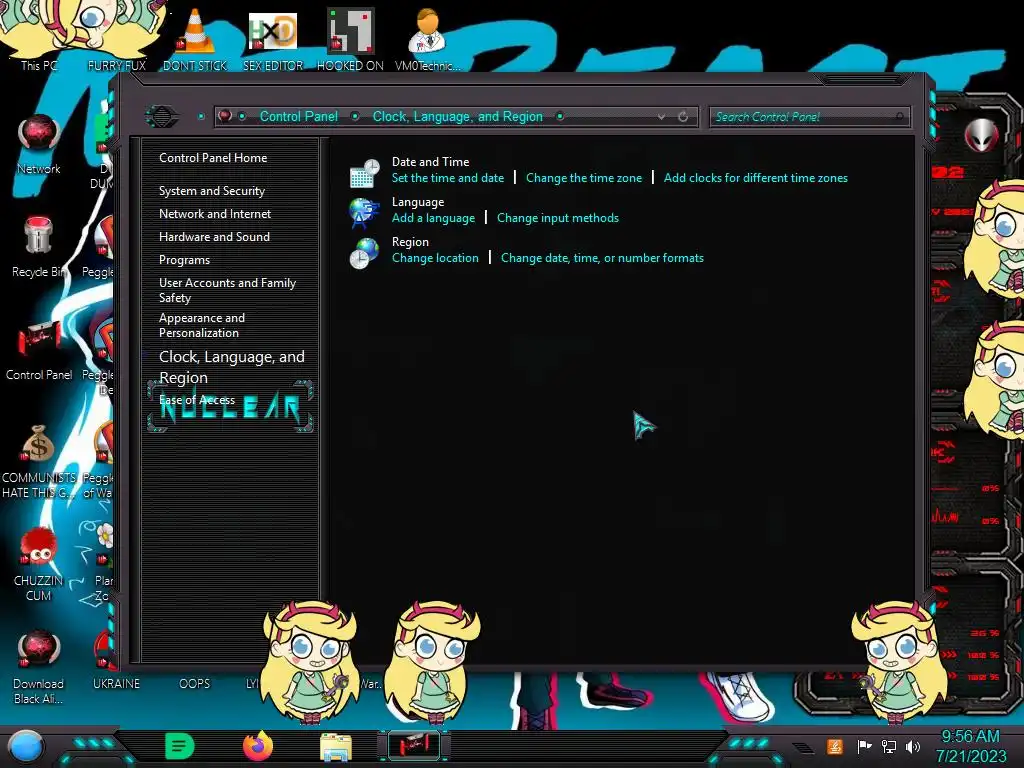The image size is (1024, 768).
Task: Click the hexagonal back navigation button
Action: (162, 116)
